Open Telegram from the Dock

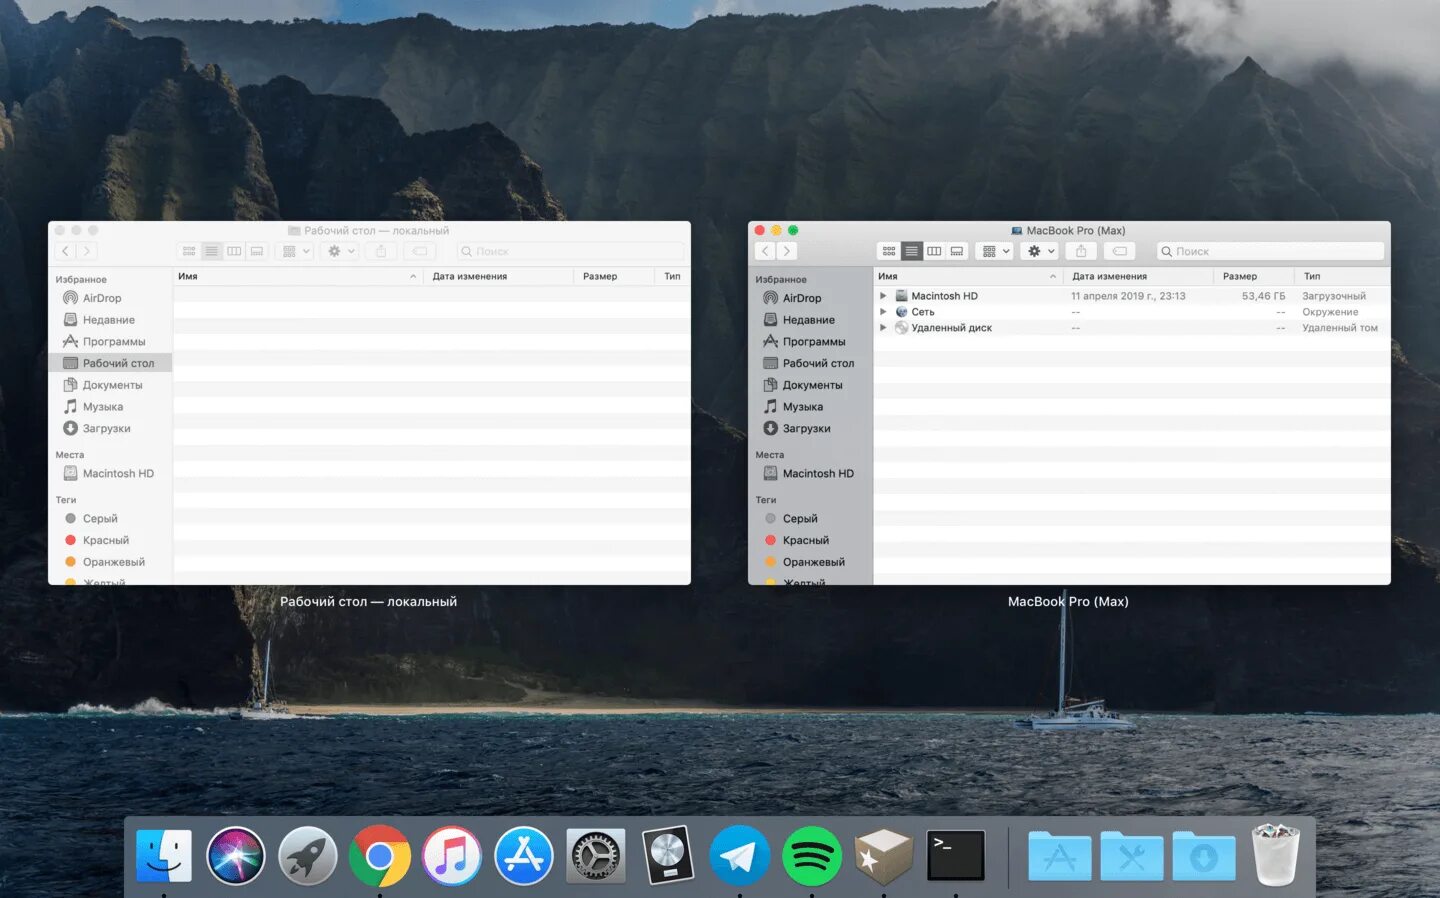point(739,856)
